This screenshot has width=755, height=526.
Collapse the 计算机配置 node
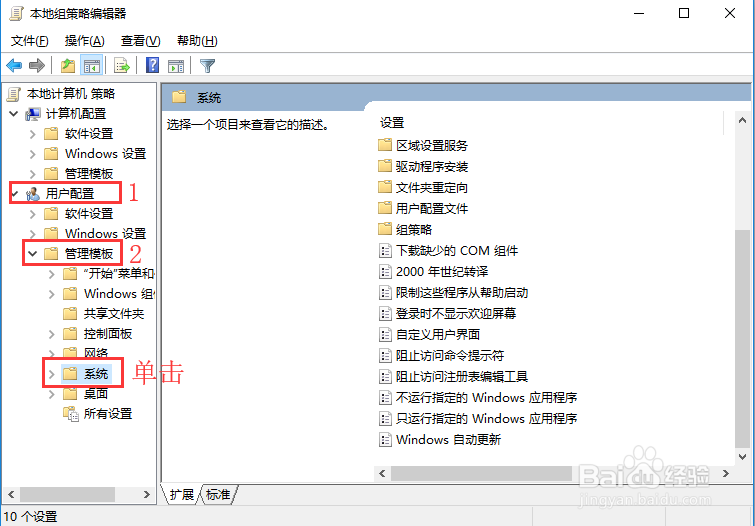(x=14, y=114)
